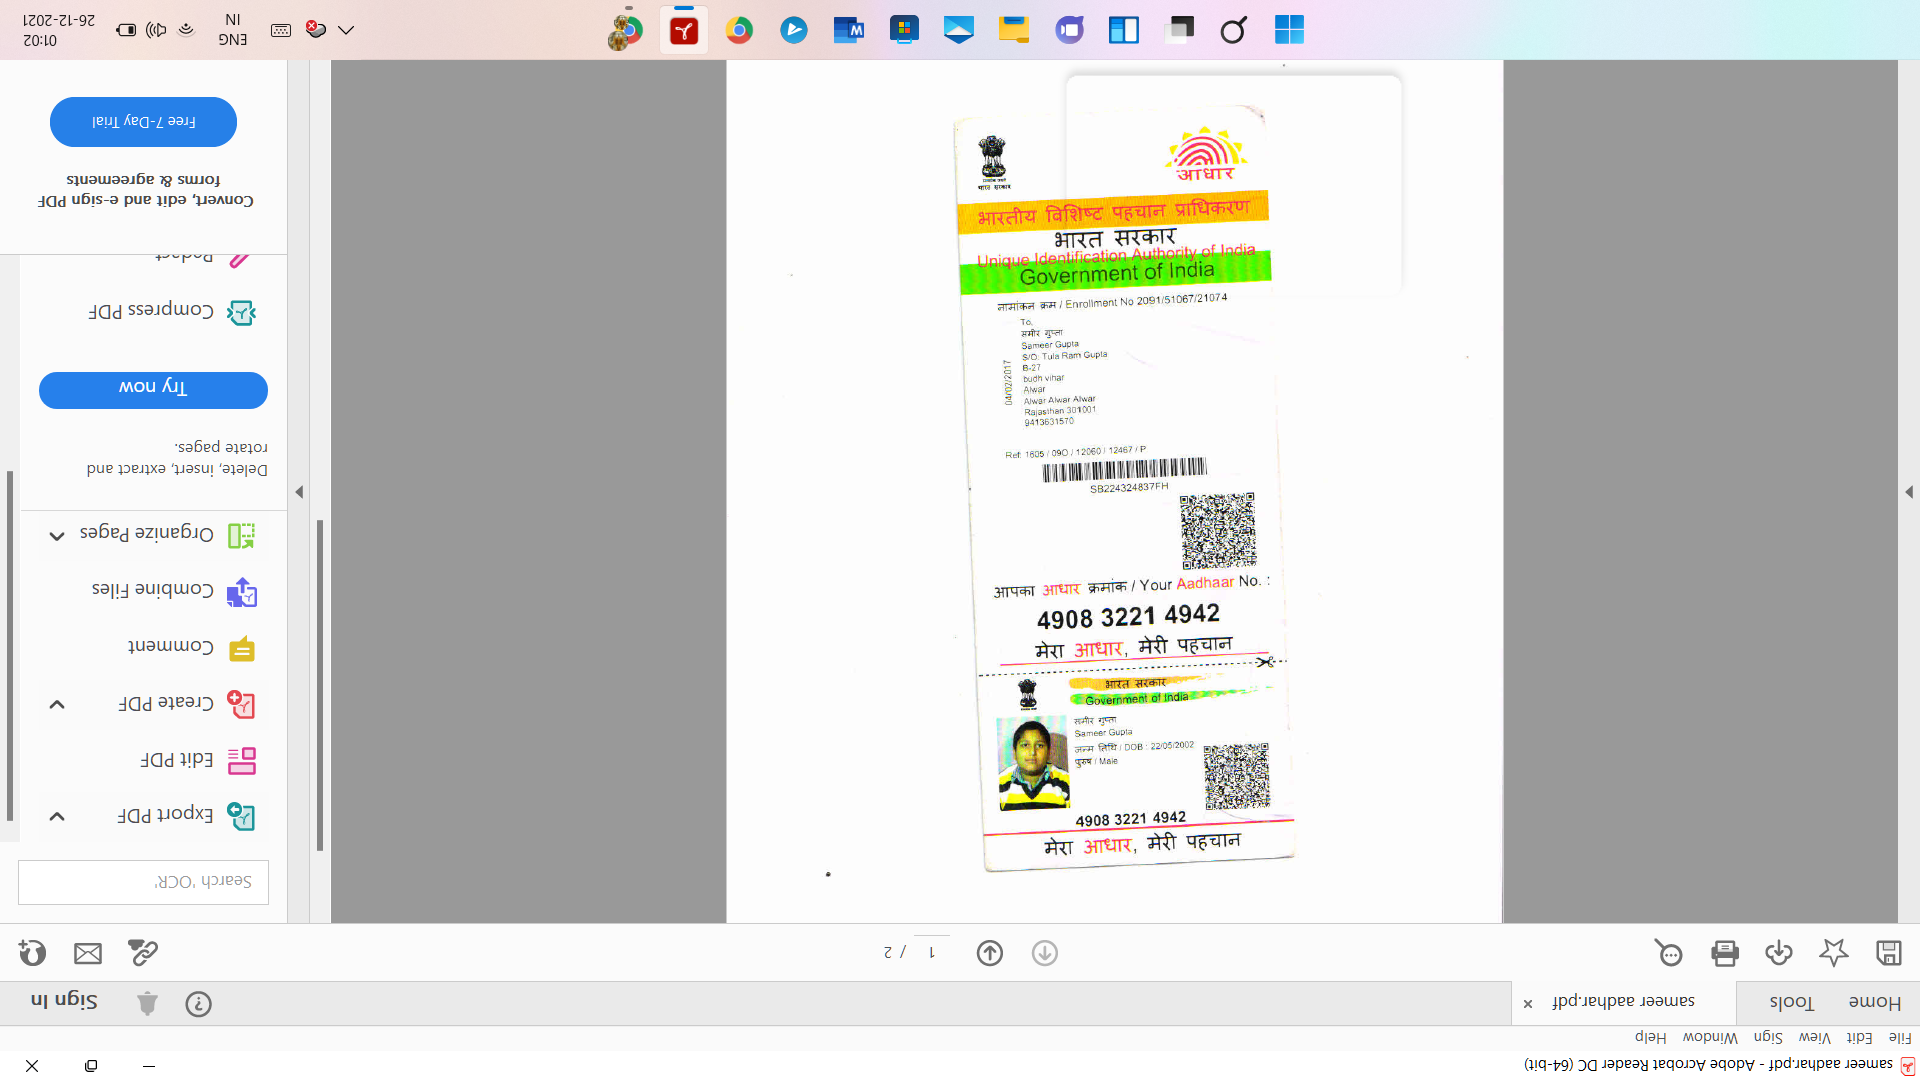Click the volume tray icon
The height and width of the screenshot is (1080, 1920).
coord(156,30)
